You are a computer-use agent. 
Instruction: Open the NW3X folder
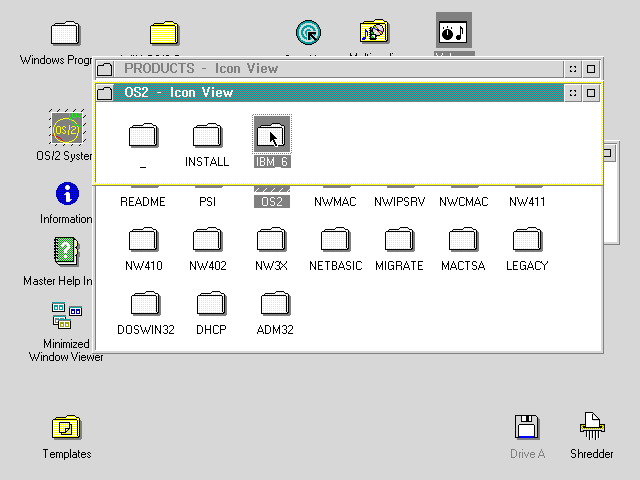click(271, 239)
